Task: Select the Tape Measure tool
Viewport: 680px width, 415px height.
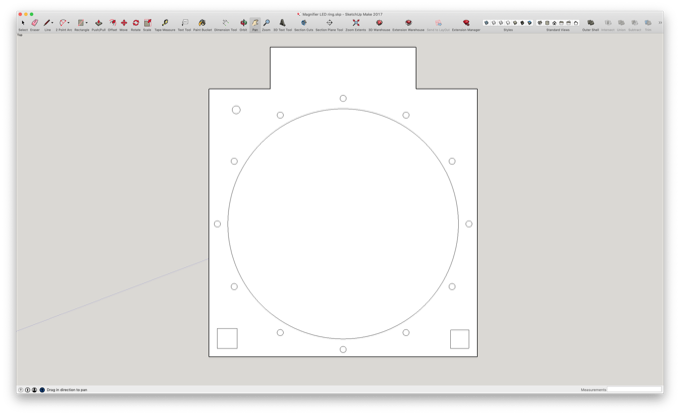Action: tap(165, 23)
